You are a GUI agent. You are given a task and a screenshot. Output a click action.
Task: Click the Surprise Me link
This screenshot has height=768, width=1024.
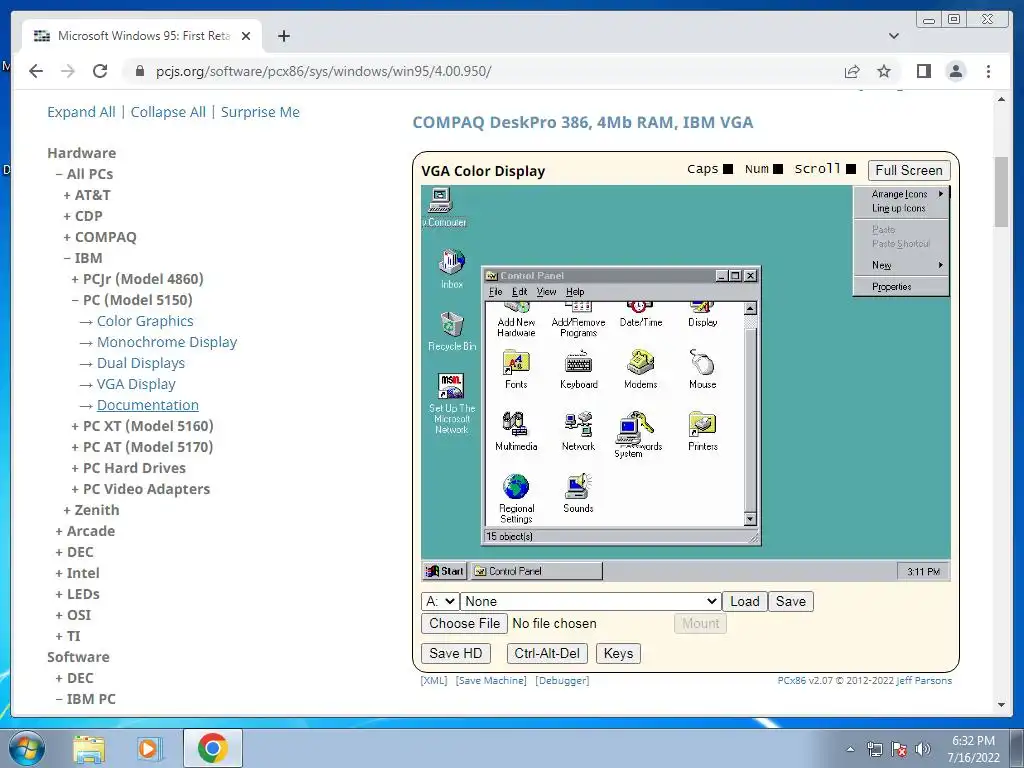pos(260,112)
